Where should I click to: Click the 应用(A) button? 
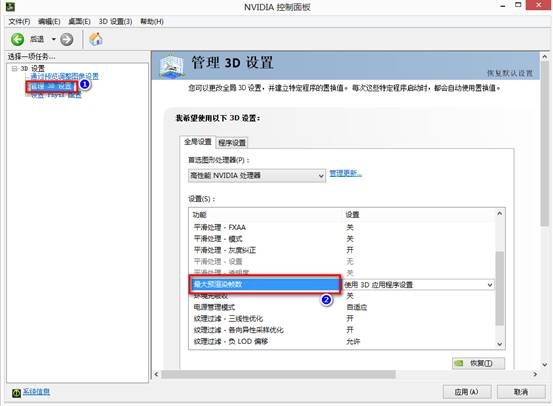pos(467,392)
